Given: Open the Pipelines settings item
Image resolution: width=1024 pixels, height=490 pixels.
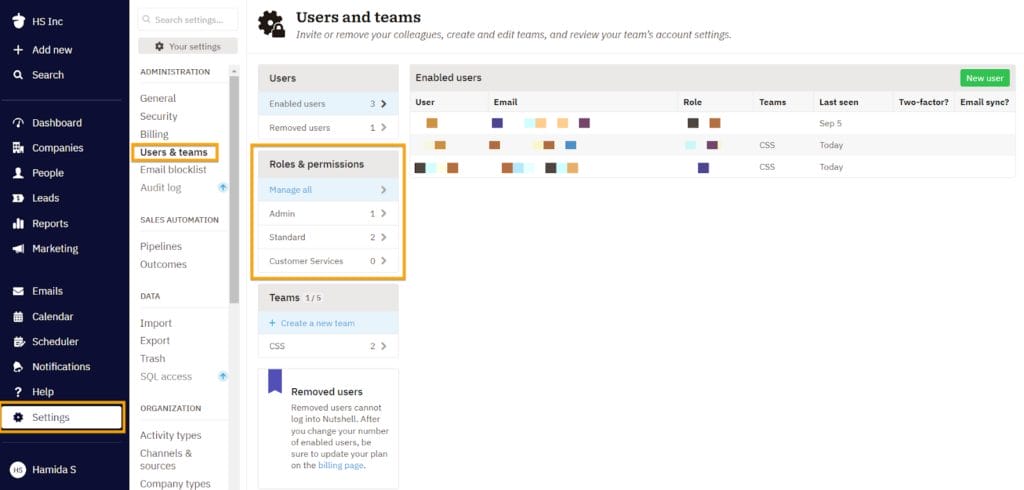Looking at the screenshot, I should [161, 246].
